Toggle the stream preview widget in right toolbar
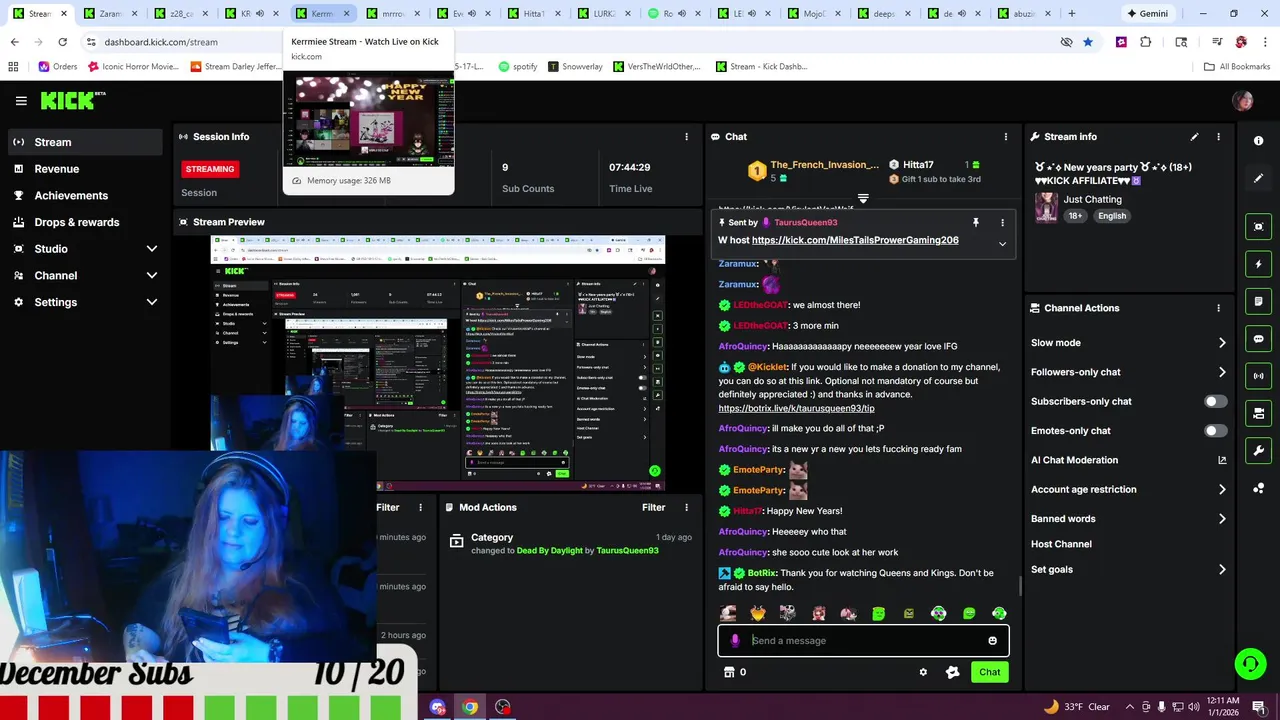 click(1259, 227)
